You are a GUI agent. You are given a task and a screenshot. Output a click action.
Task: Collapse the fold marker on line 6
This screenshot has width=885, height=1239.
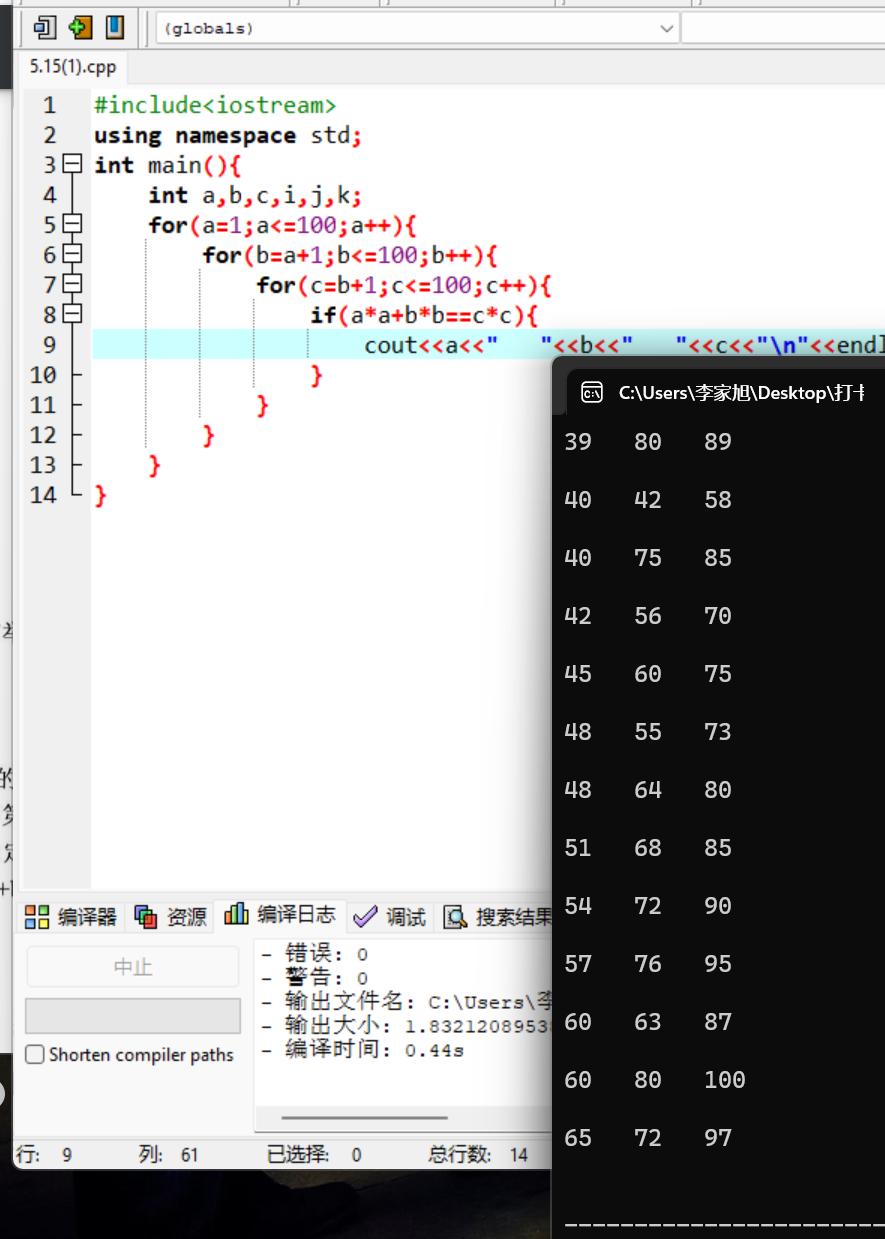72,254
